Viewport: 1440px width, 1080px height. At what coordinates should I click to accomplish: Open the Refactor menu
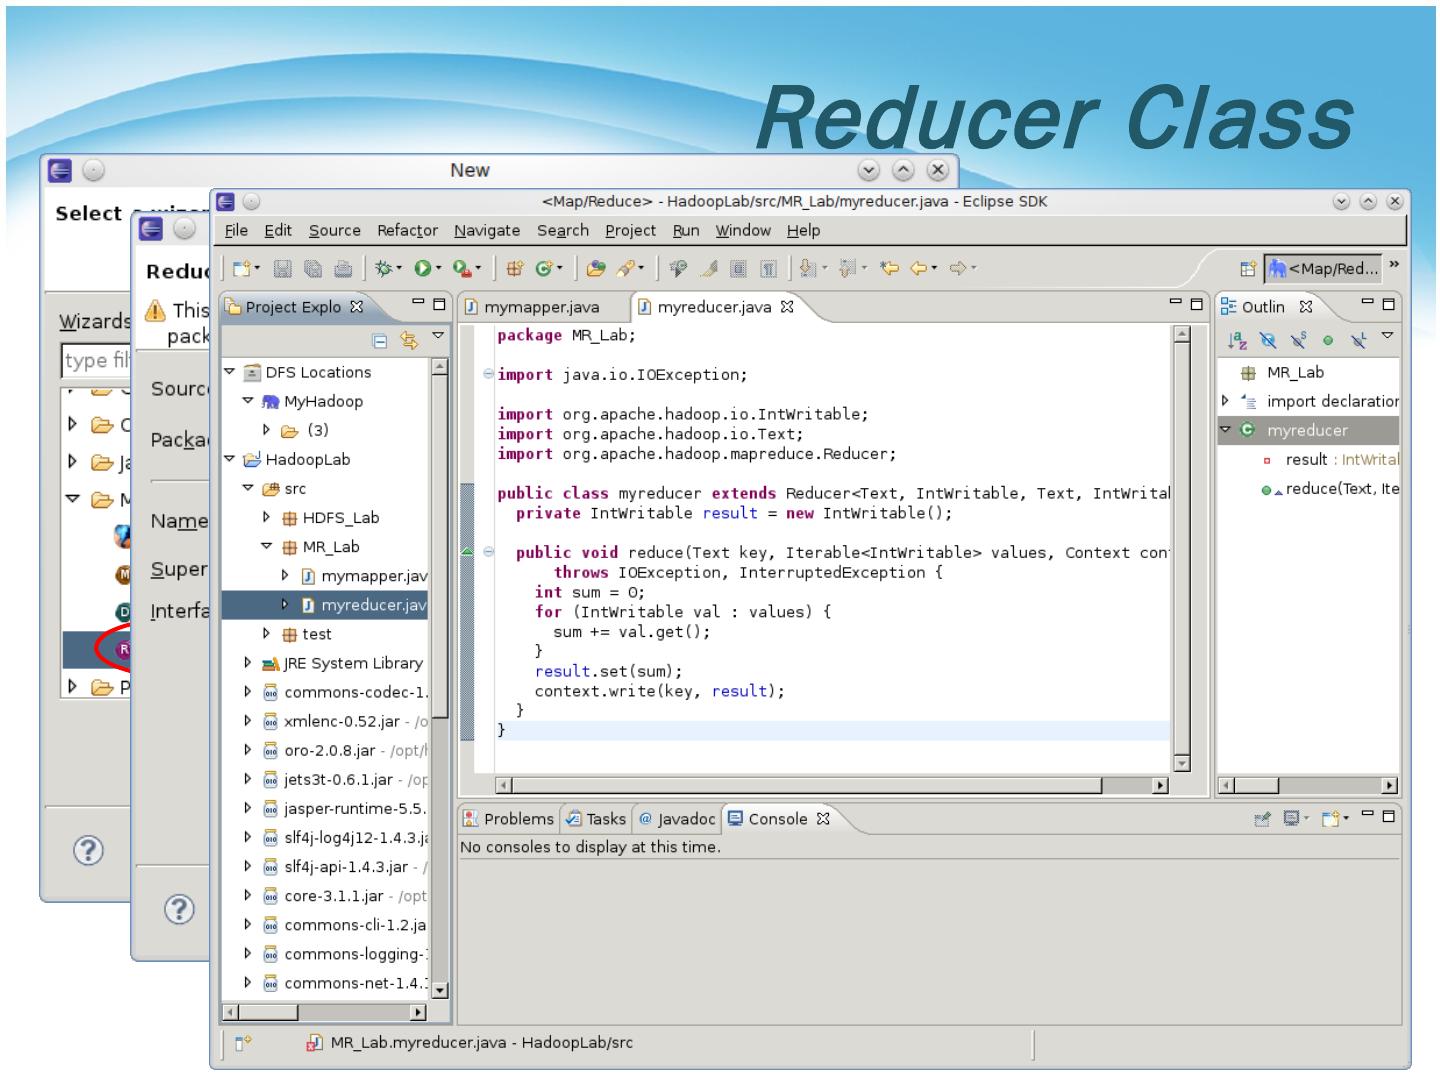[x=407, y=230]
